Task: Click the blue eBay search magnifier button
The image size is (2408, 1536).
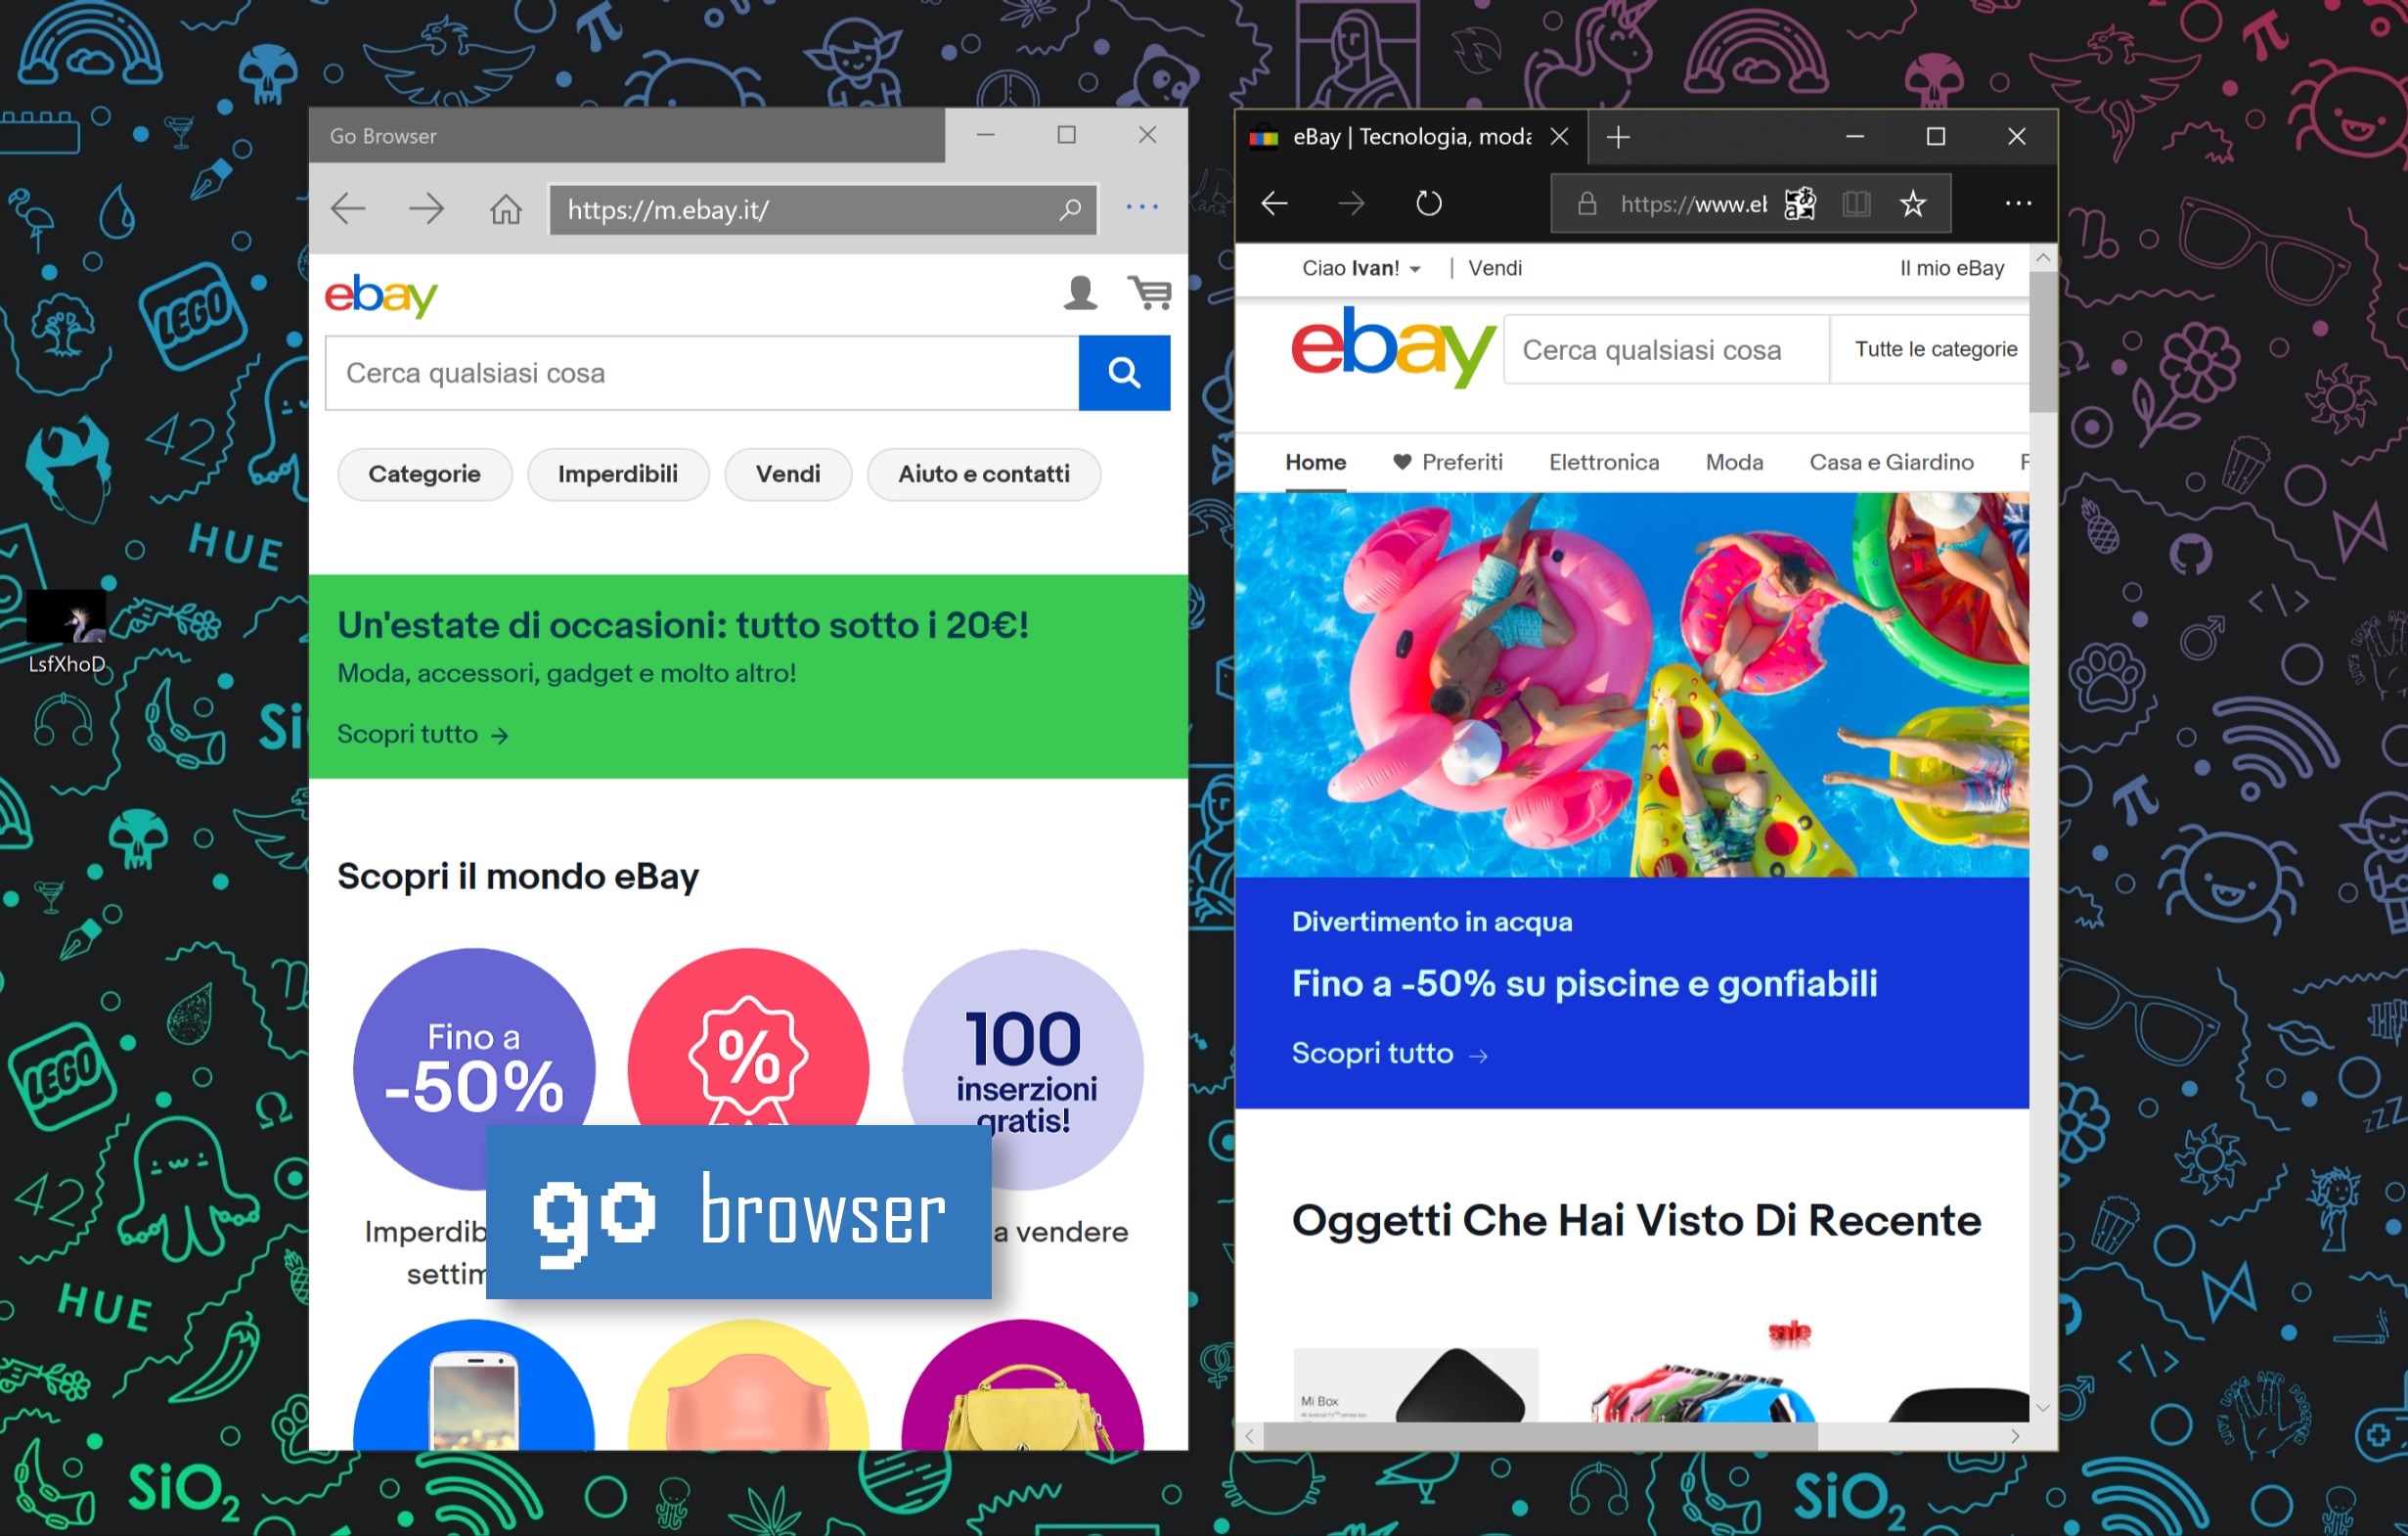Action: pos(1124,373)
